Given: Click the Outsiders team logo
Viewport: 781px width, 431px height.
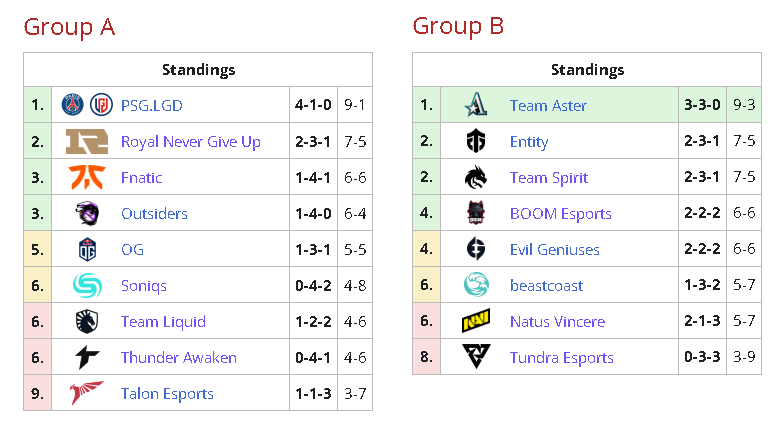Looking at the screenshot, I should (86, 213).
